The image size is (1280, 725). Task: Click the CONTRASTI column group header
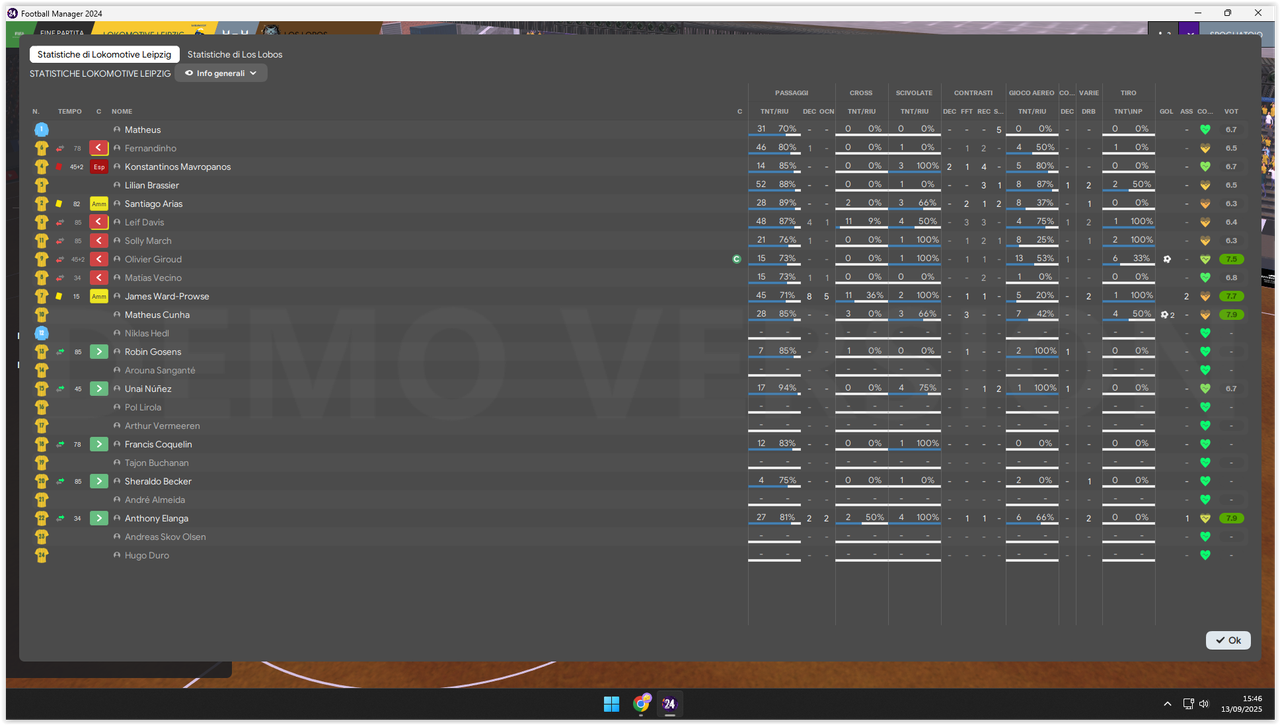tap(973, 93)
